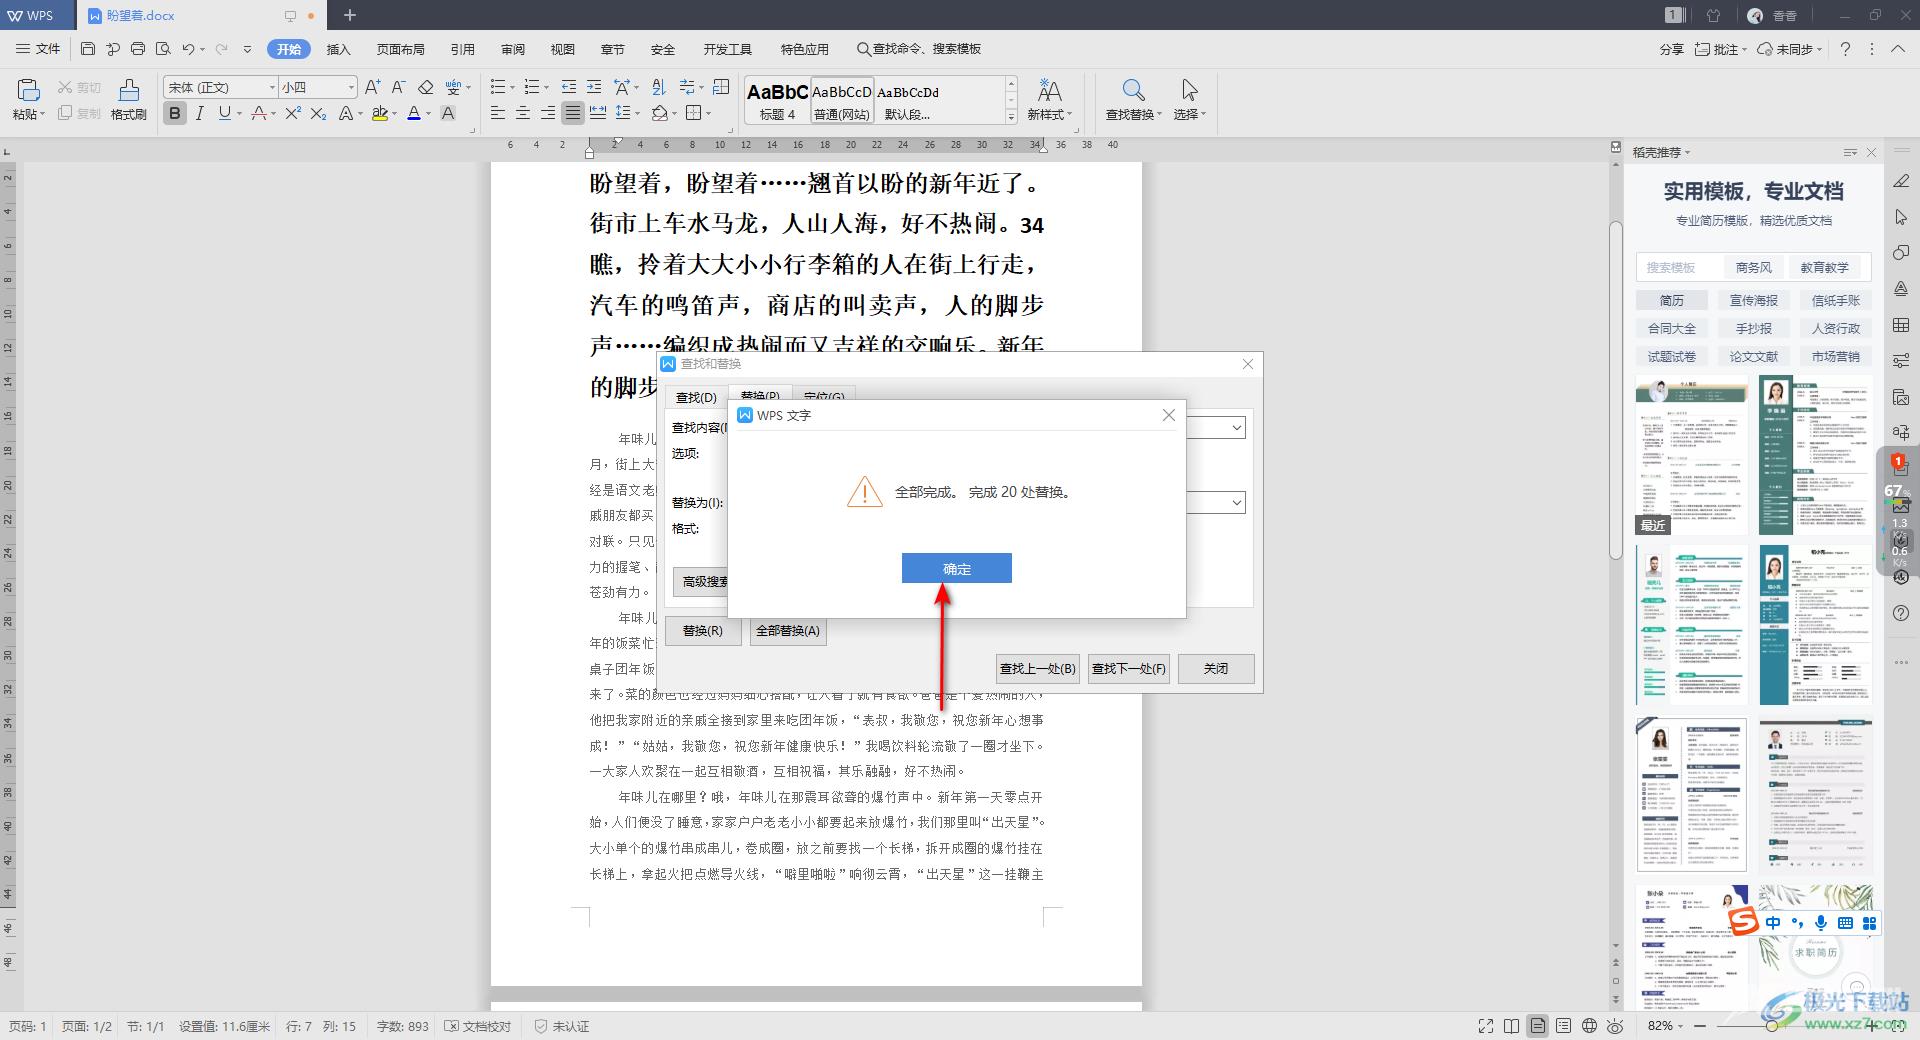Select the 标题 4 style

pyautogui.click(x=777, y=100)
